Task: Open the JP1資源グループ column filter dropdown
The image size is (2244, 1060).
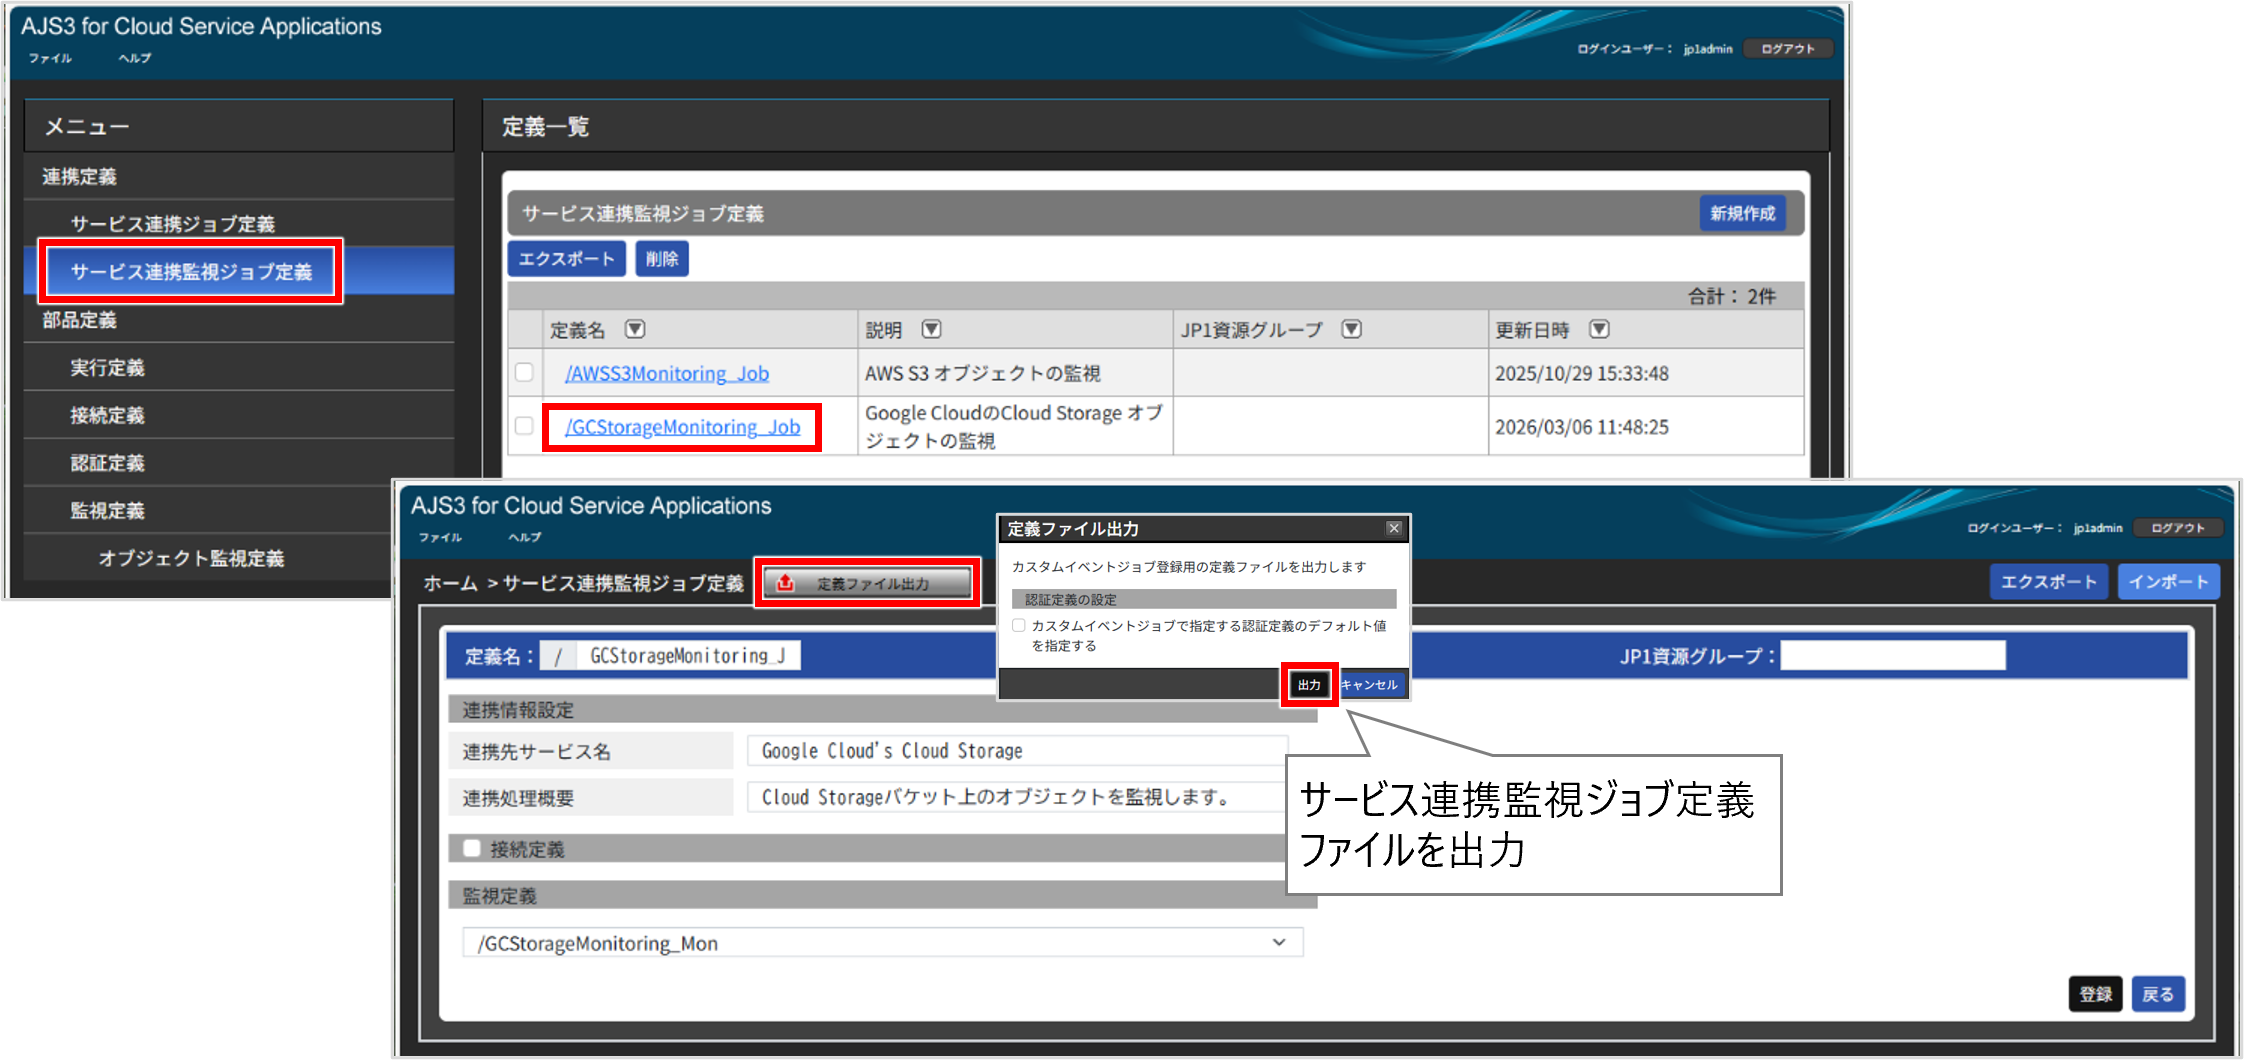Action: click(x=1351, y=329)
